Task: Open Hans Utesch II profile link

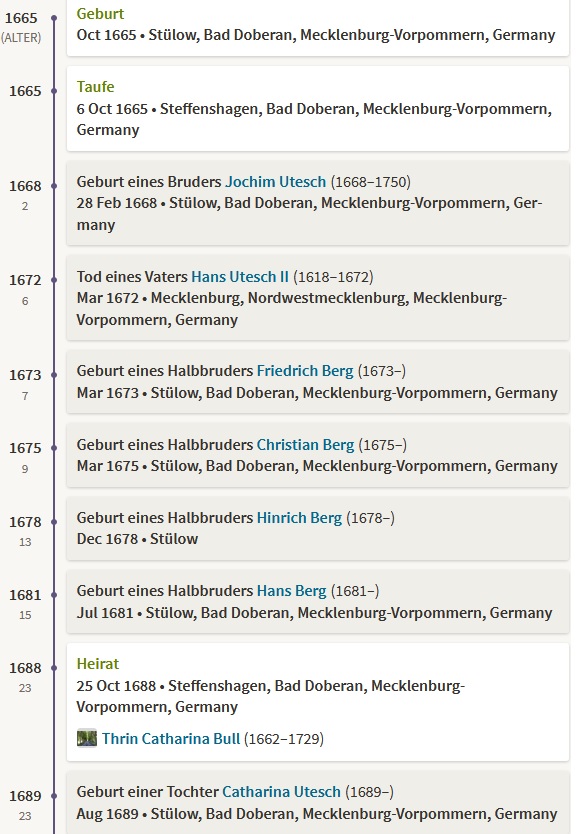Action: (x=239, y=277)
